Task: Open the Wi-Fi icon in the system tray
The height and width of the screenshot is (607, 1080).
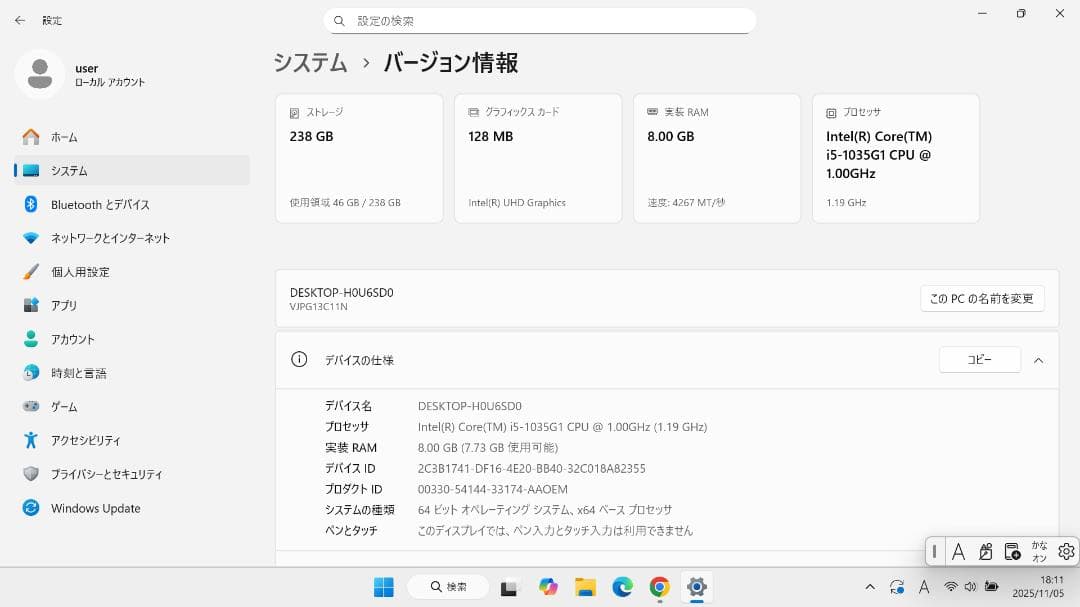Action: (x=951, y=588)
